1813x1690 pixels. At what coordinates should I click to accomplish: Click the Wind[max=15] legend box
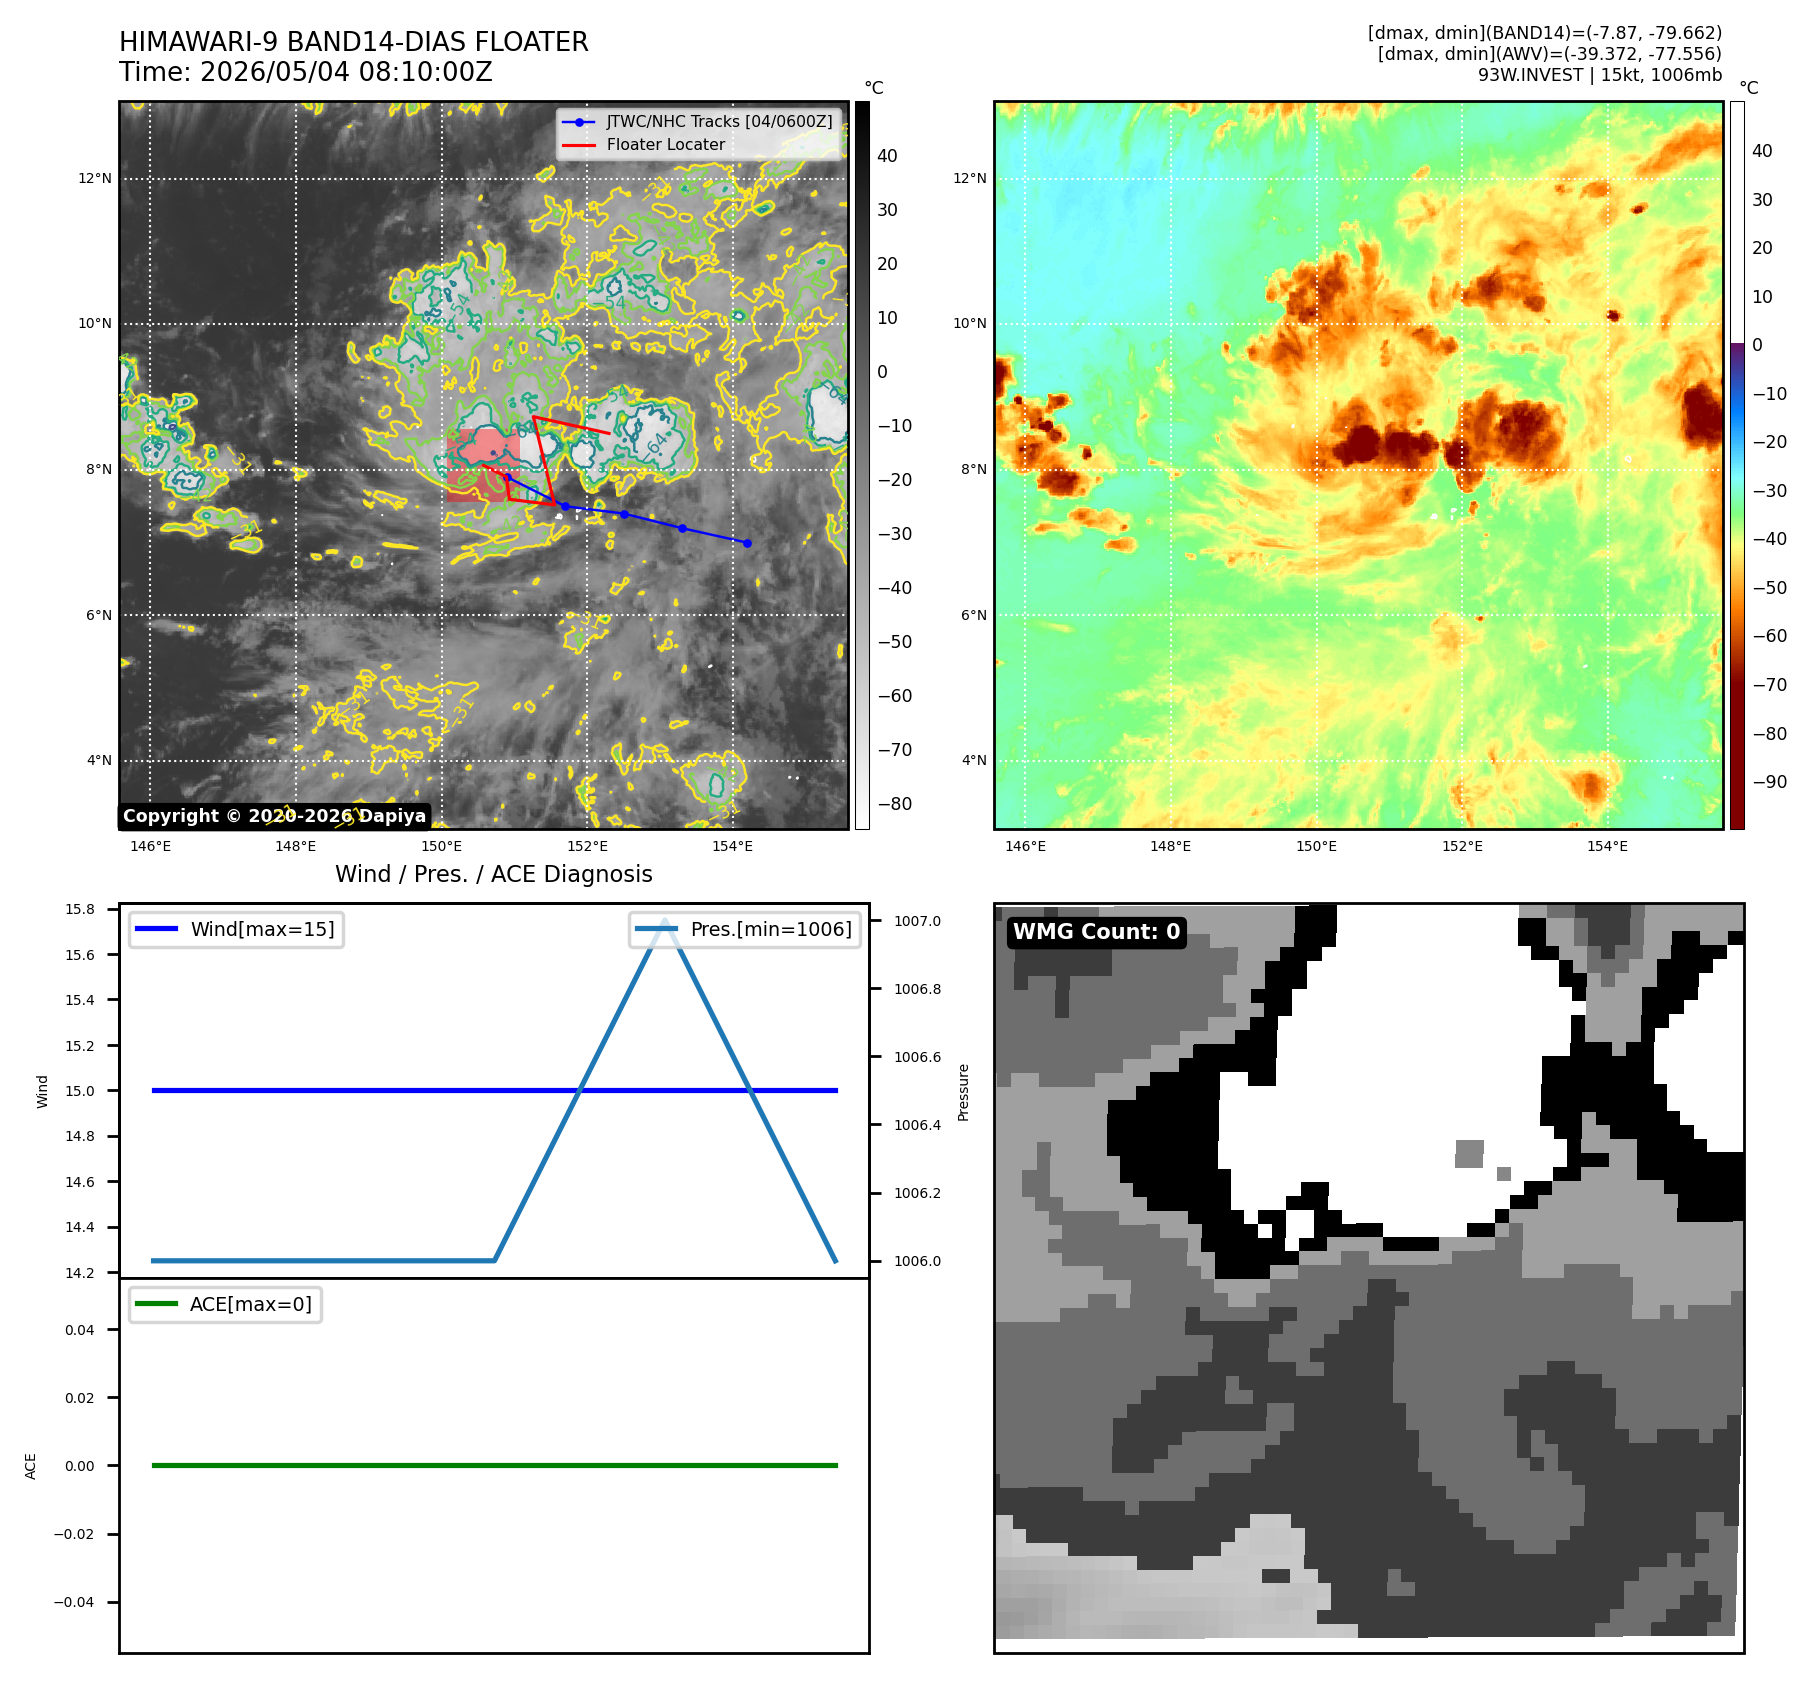(236, 929)
